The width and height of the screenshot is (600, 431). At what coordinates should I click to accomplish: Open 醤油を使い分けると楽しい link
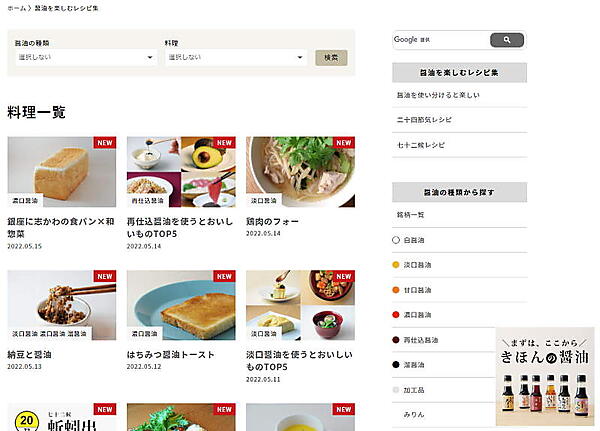click(x=438, y=95)
